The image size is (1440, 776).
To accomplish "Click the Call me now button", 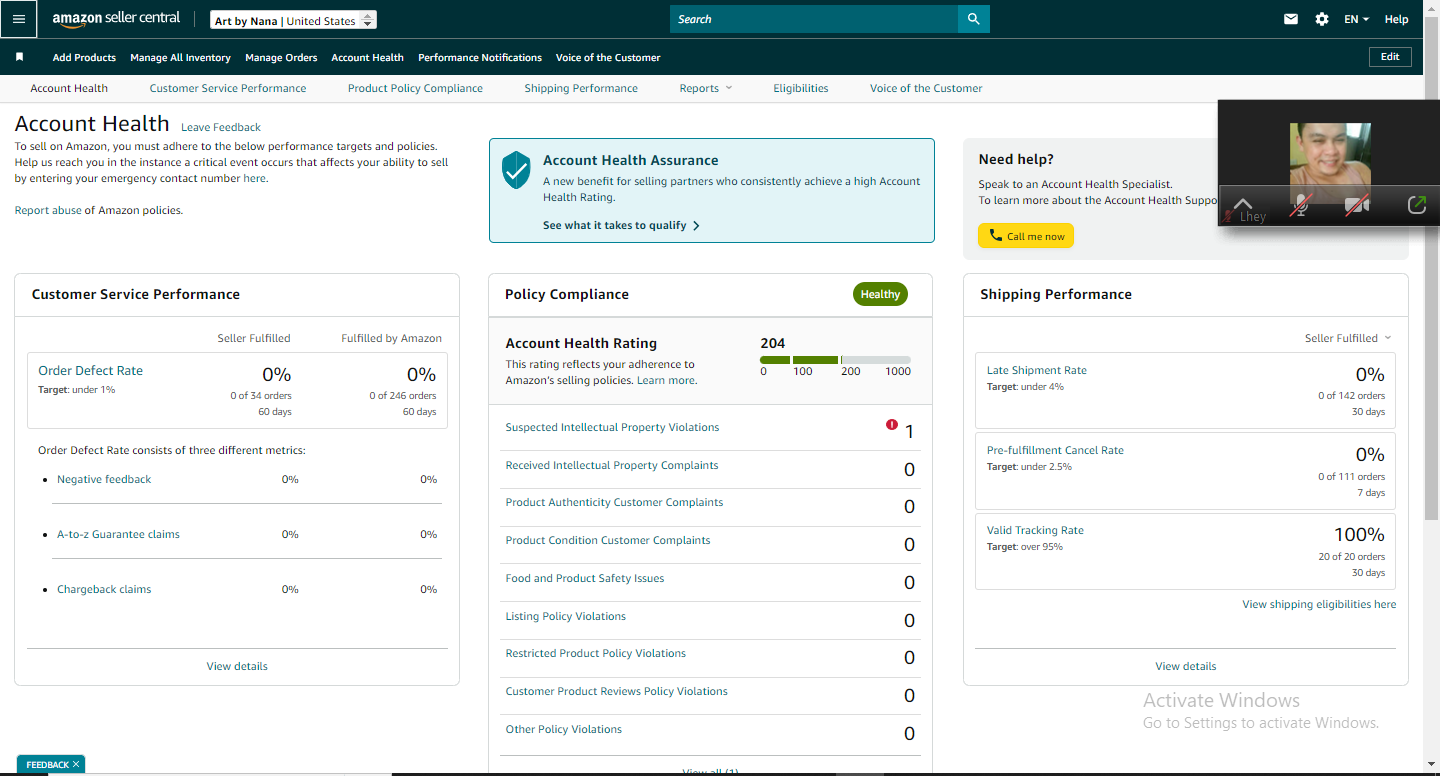I will pyautogui.click(x=1026, y=236).
